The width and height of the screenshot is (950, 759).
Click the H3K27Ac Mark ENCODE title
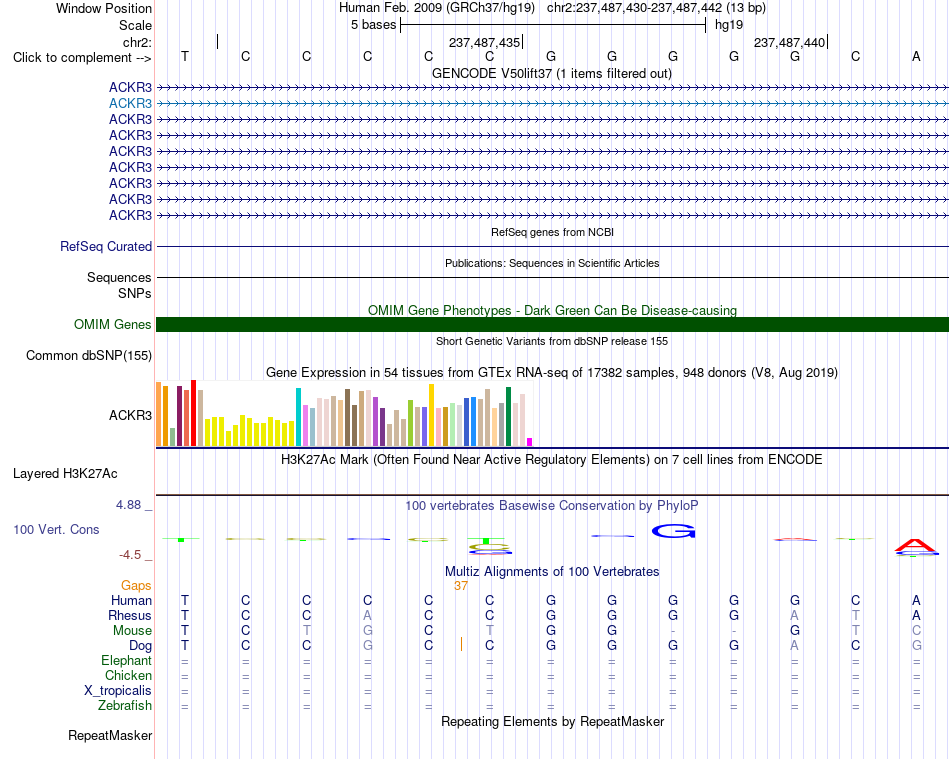pyautogui.click(x=552, y=460)
